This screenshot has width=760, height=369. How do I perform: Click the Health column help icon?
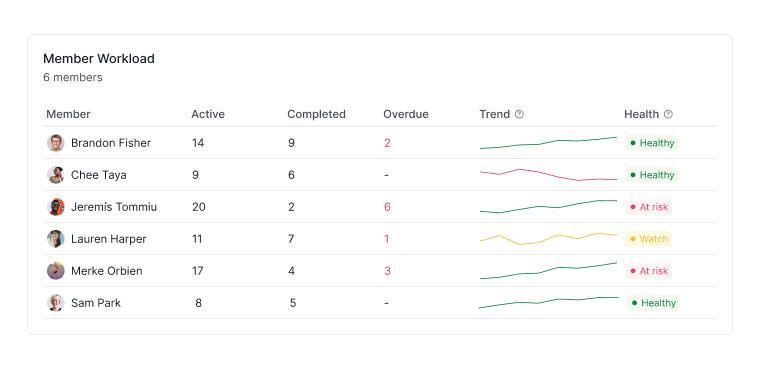(668, 114)
